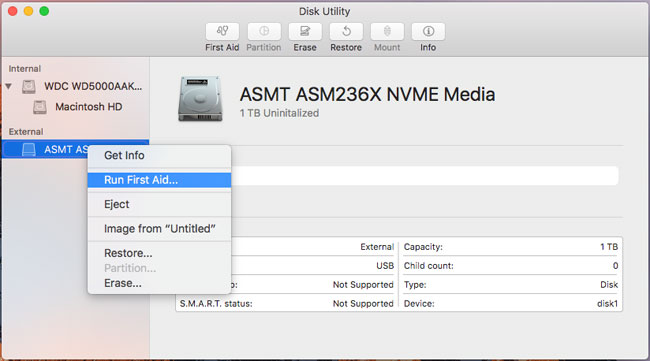Choose Partition… from context menu

pos(159,268)
